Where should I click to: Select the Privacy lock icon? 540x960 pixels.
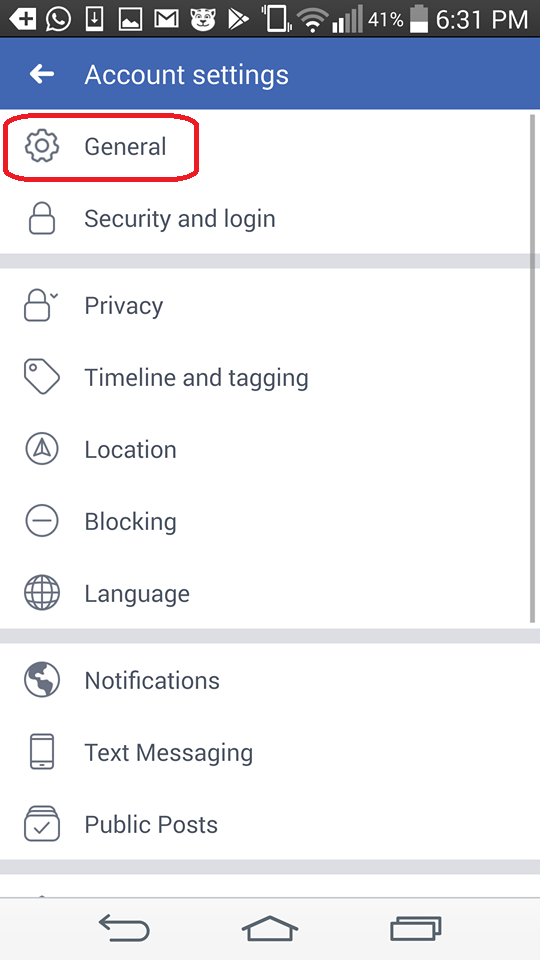pyautogui.click(x=42, y=305)
